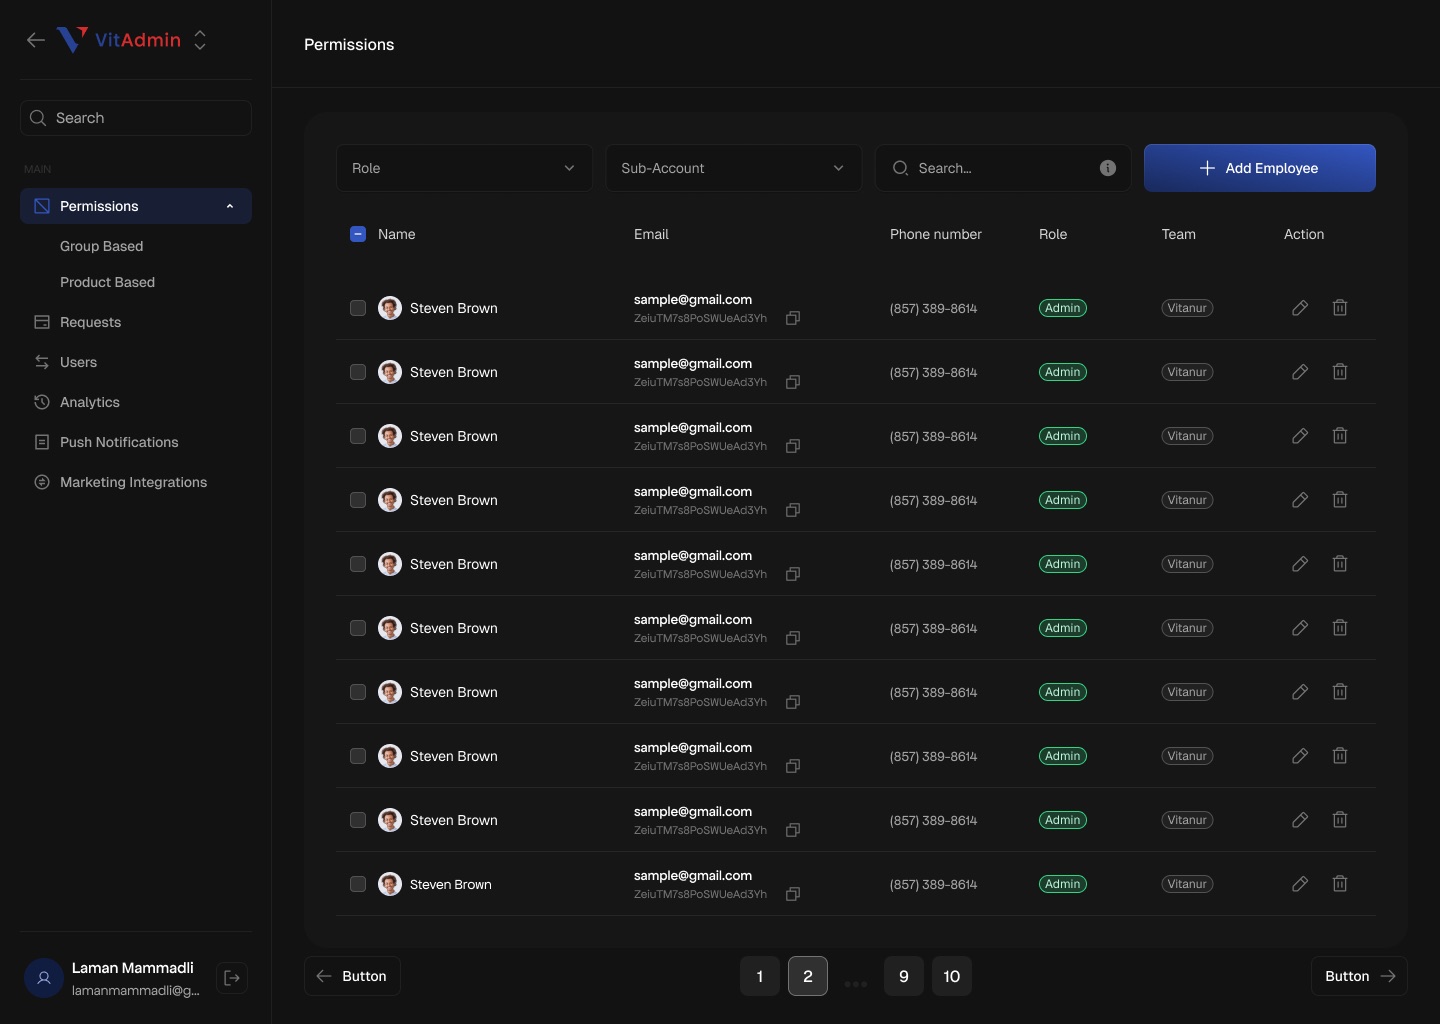
Task: Click the table Search... input field
Action: (1003, 168)
